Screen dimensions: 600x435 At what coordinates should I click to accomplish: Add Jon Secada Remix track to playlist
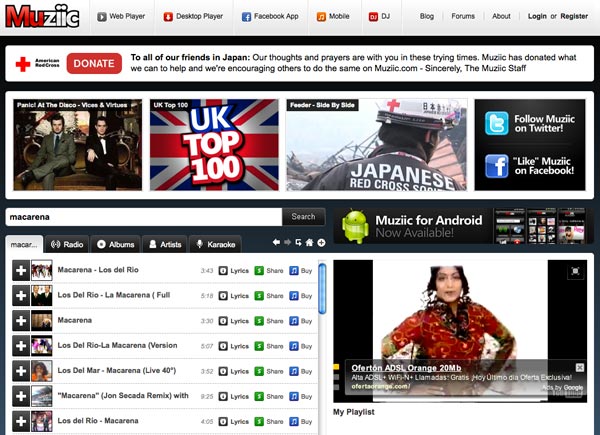coord(21,396)
